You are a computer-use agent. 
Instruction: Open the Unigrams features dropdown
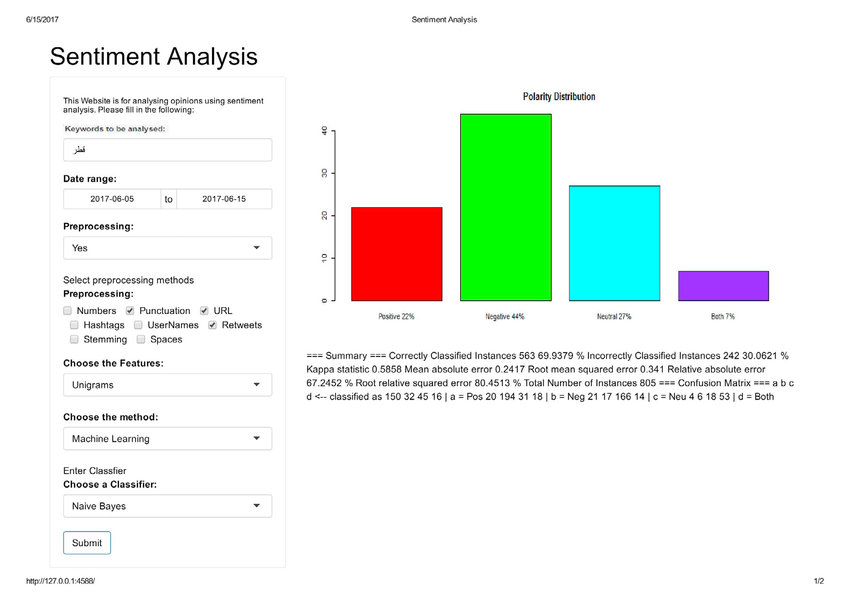pos(168,385)
